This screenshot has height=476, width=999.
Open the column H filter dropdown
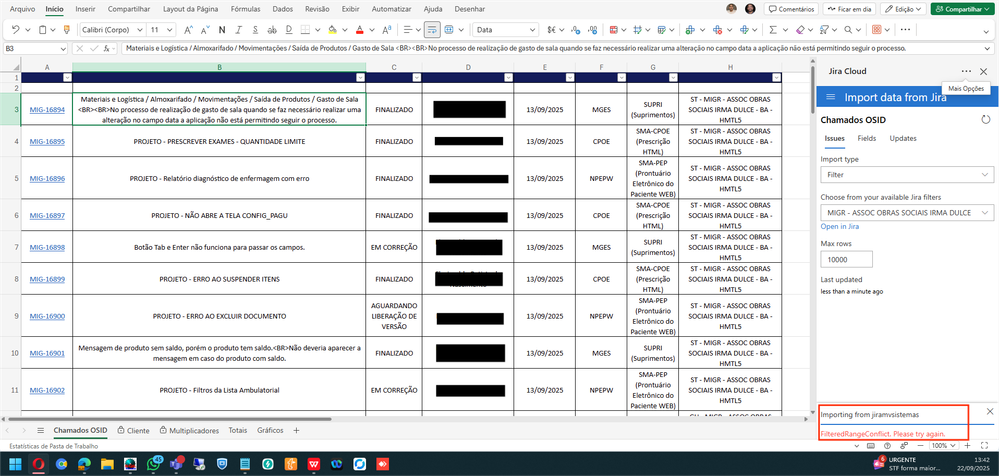pos(776,77)
